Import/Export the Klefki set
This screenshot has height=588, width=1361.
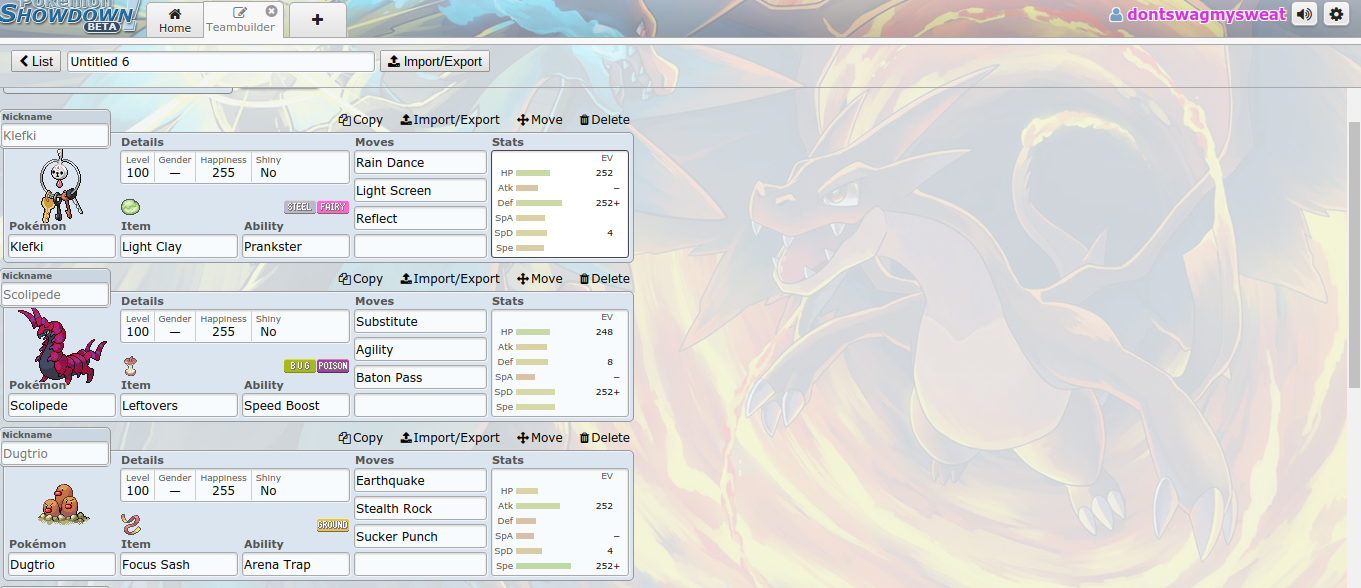(450, 119)
